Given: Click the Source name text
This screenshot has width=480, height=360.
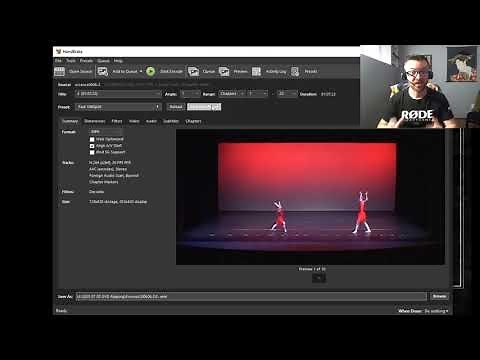Looking at the screenshot, I should coord(87,85).
